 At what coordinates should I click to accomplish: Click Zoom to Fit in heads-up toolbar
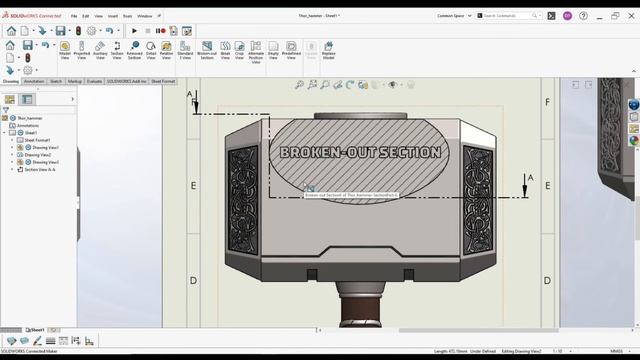click(x=299, y=85)
